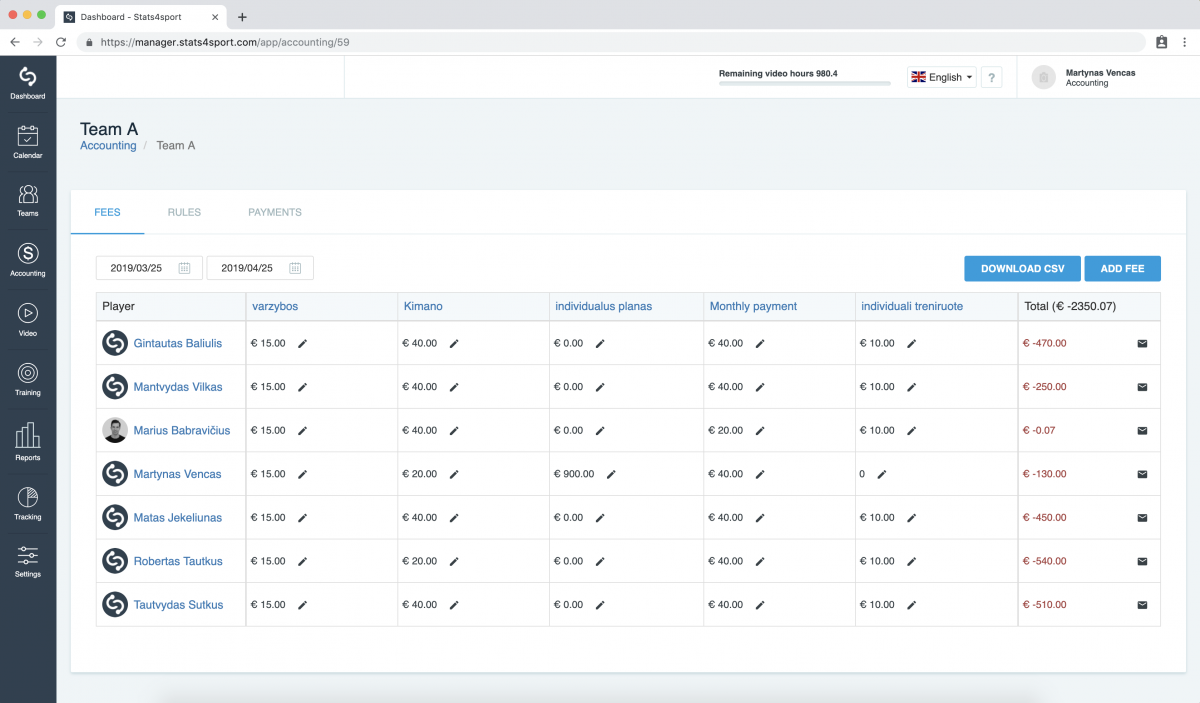Click the Add Fee button
Image resolution: width=1200 pixels, height=703 pixels.
click(x=1122, y=268)
